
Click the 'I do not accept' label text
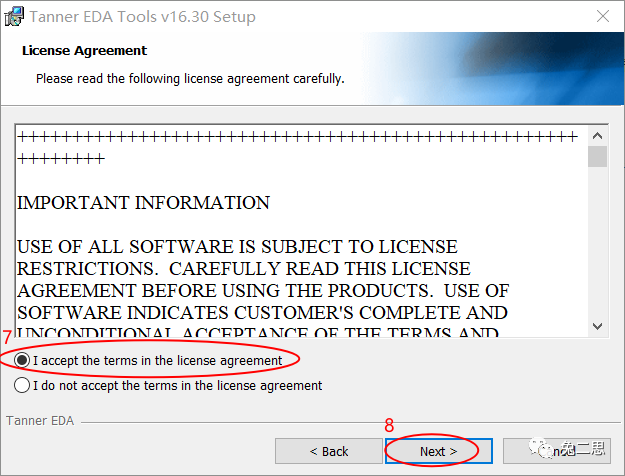[177, 385]
